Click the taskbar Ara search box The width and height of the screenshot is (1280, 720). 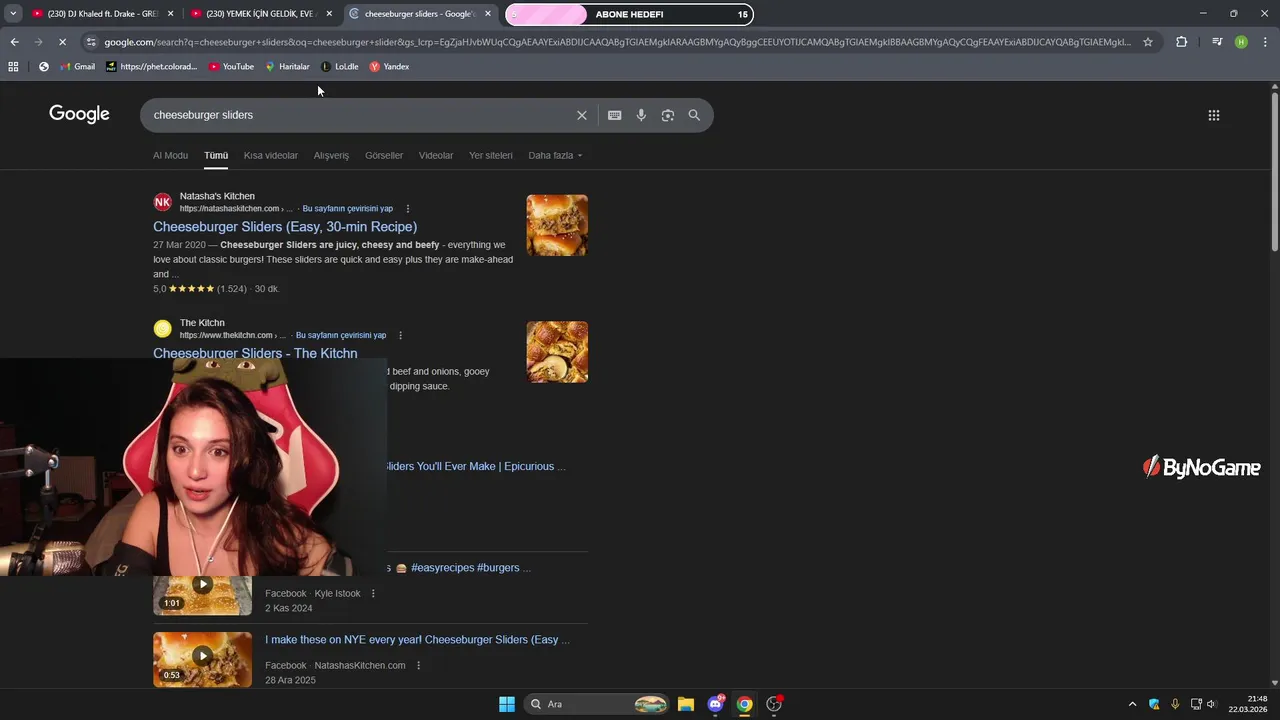pyautogui.click(x=598, y=704)
